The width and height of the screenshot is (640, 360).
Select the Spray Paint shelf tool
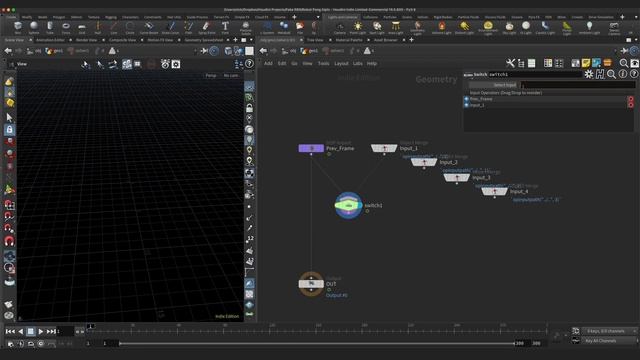click(x=207, y=27)
